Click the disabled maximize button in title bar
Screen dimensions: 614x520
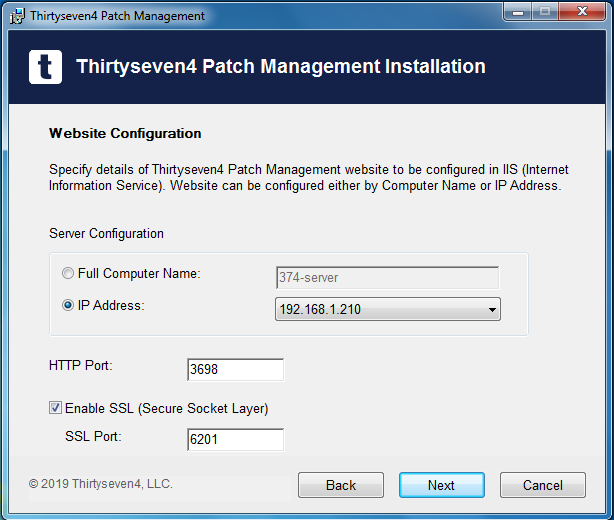point(545,12)
